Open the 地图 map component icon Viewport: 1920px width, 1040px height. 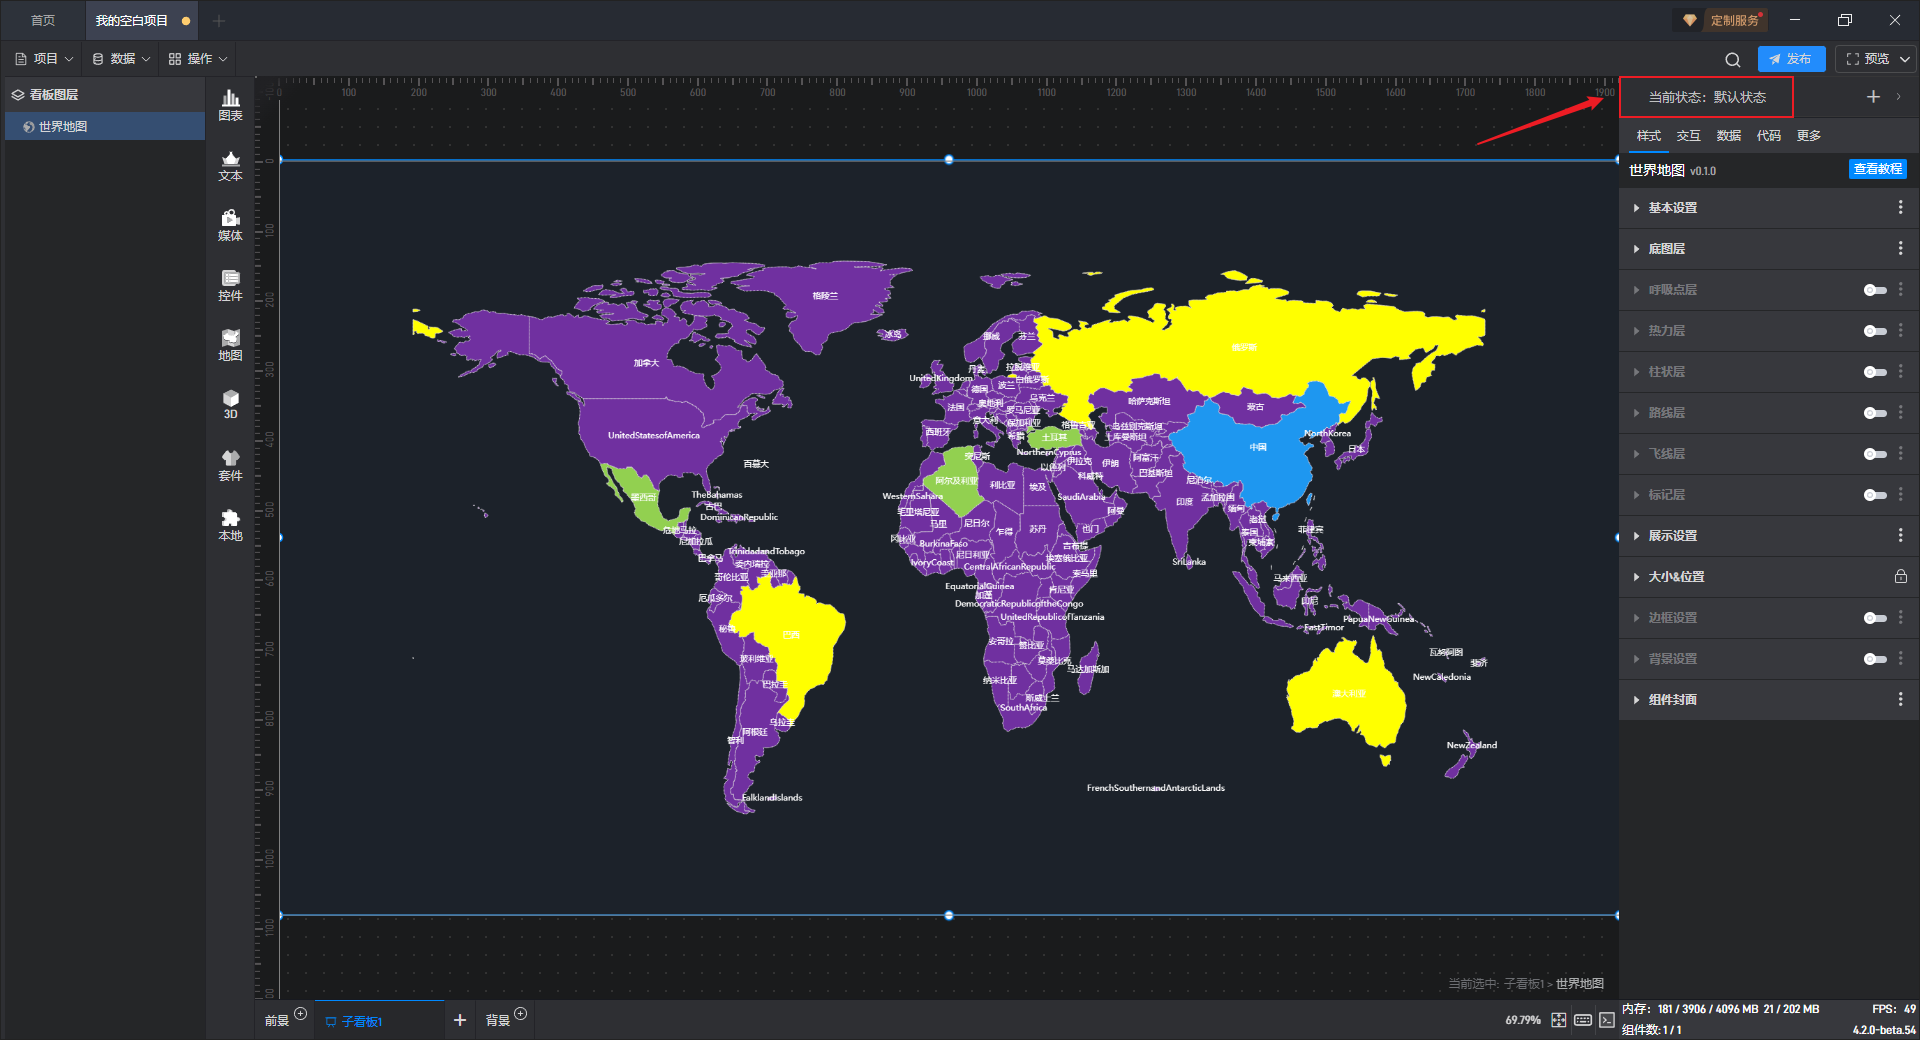point(230,345)
